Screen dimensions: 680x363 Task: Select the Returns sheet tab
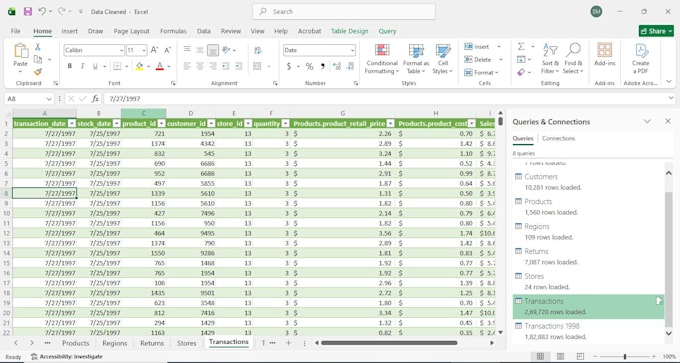152,343
